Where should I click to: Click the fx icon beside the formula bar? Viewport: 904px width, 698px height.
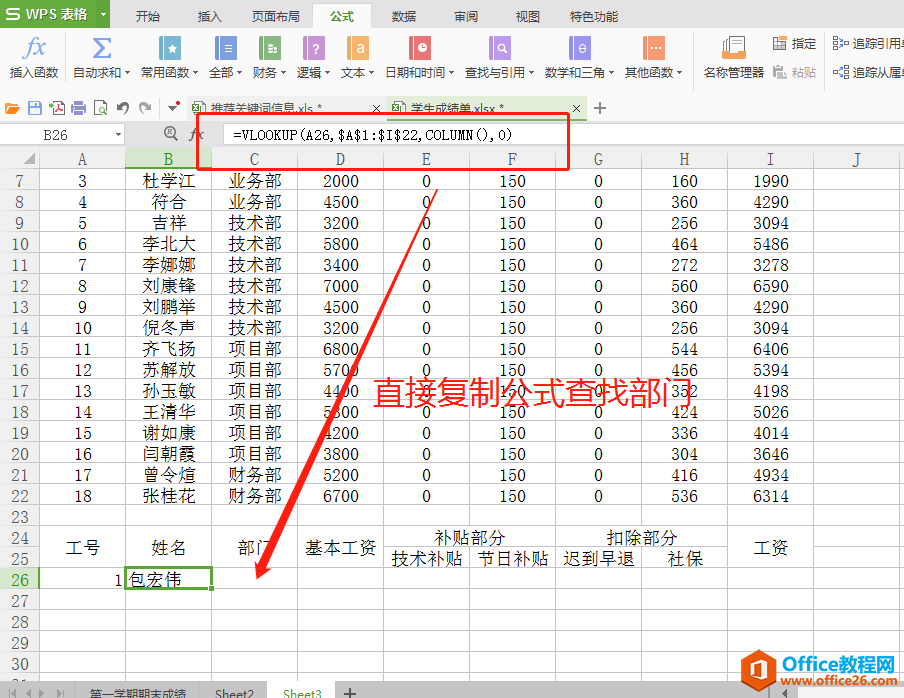[196, 134]
